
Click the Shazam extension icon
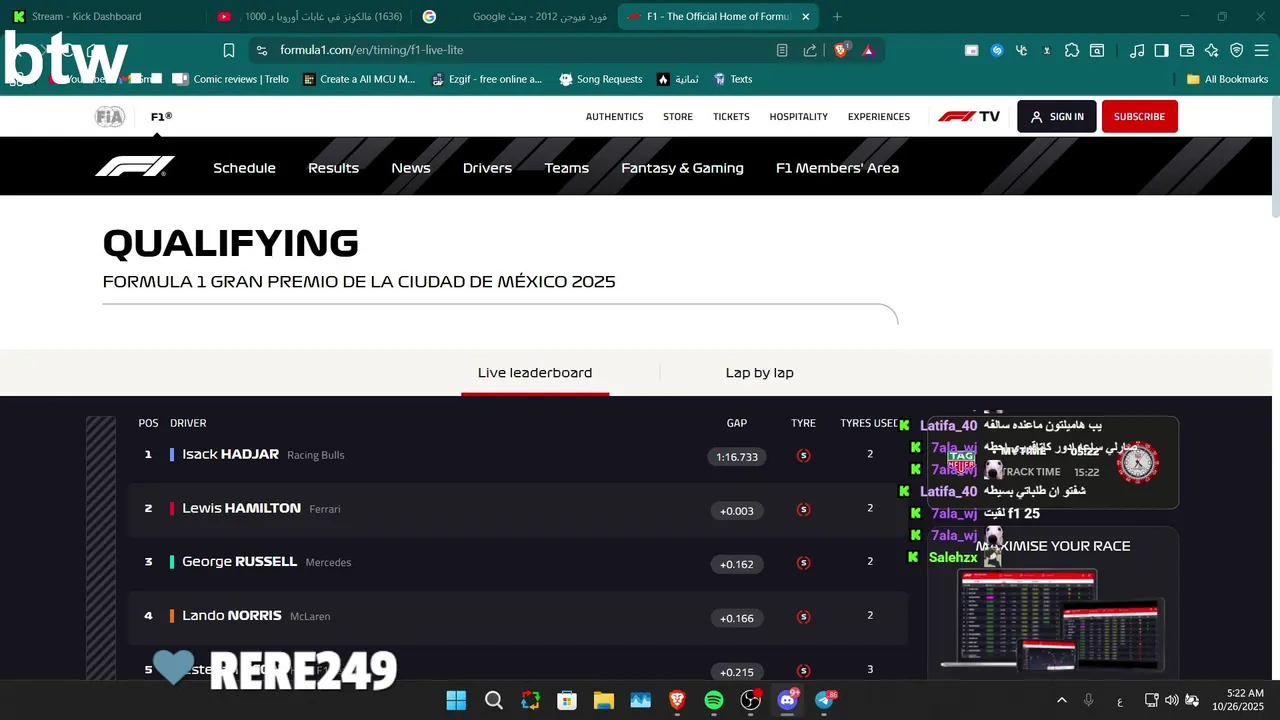997,50
